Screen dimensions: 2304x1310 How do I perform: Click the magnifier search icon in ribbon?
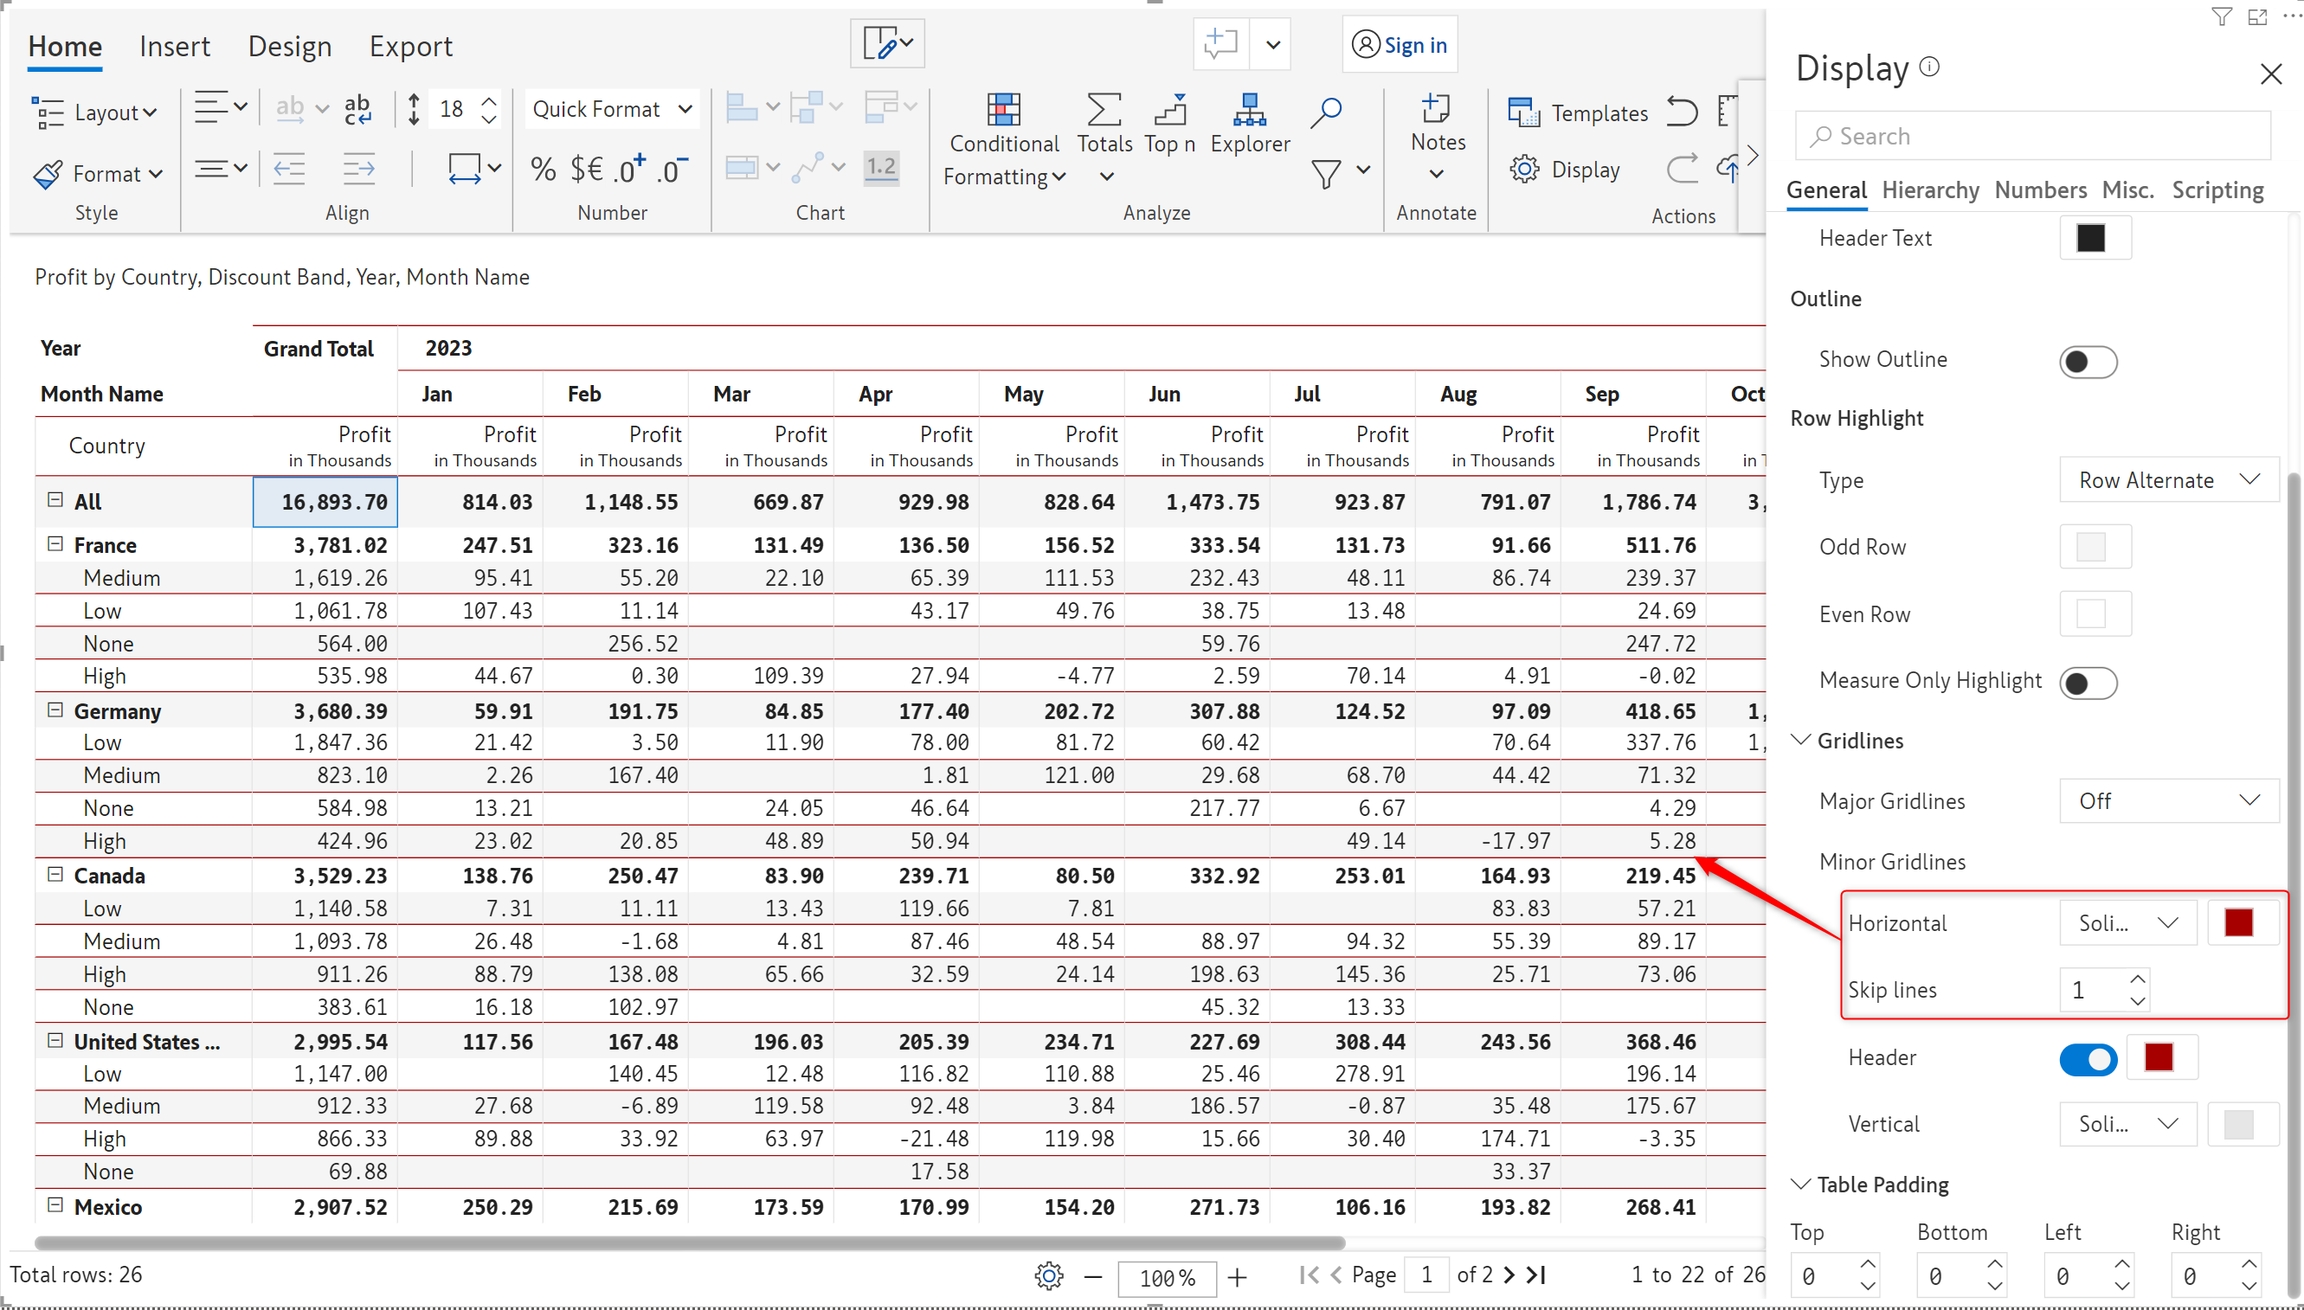coord(1326,112)
